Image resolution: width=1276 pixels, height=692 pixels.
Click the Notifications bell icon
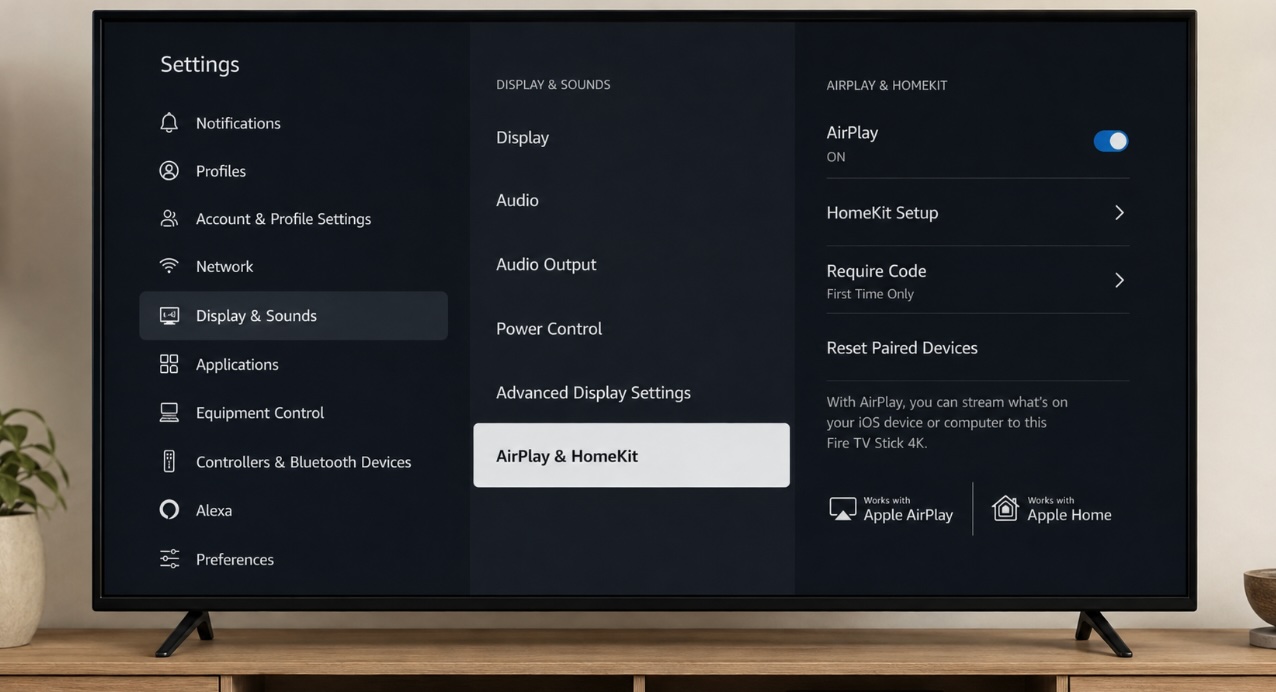pos(169,123)
